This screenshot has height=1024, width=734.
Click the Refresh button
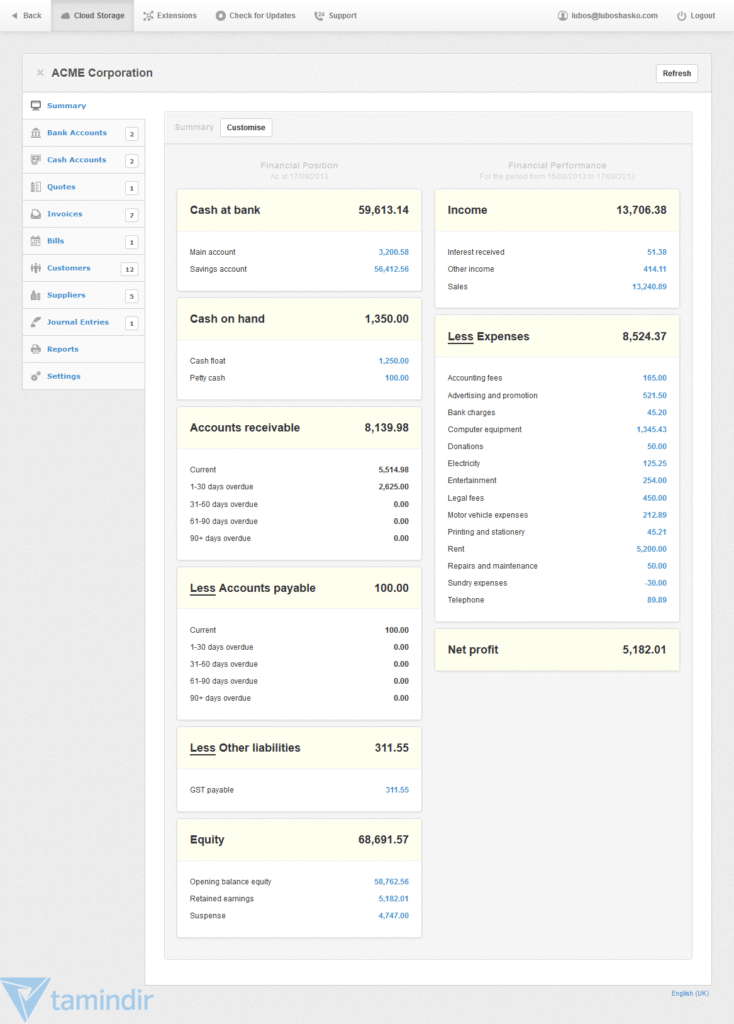pyautogui.click(x=677, y=73)
